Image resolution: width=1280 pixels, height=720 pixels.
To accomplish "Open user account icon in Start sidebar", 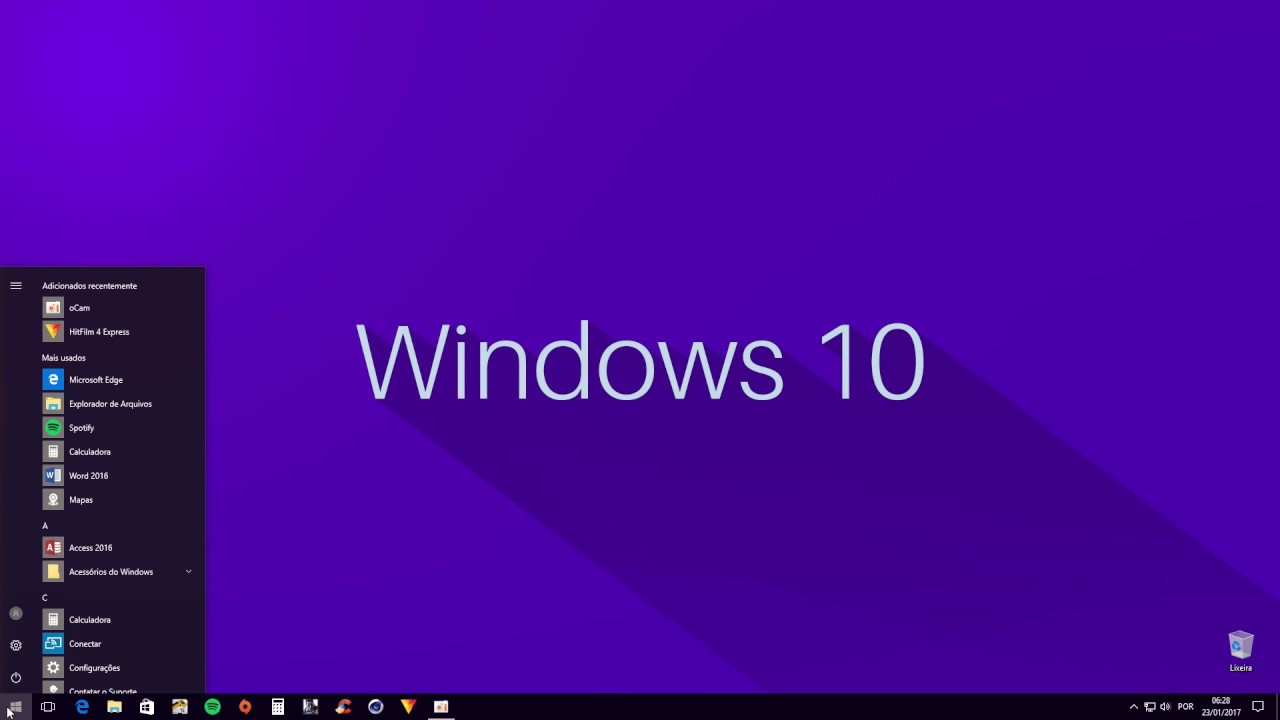I will coord(16,613).
